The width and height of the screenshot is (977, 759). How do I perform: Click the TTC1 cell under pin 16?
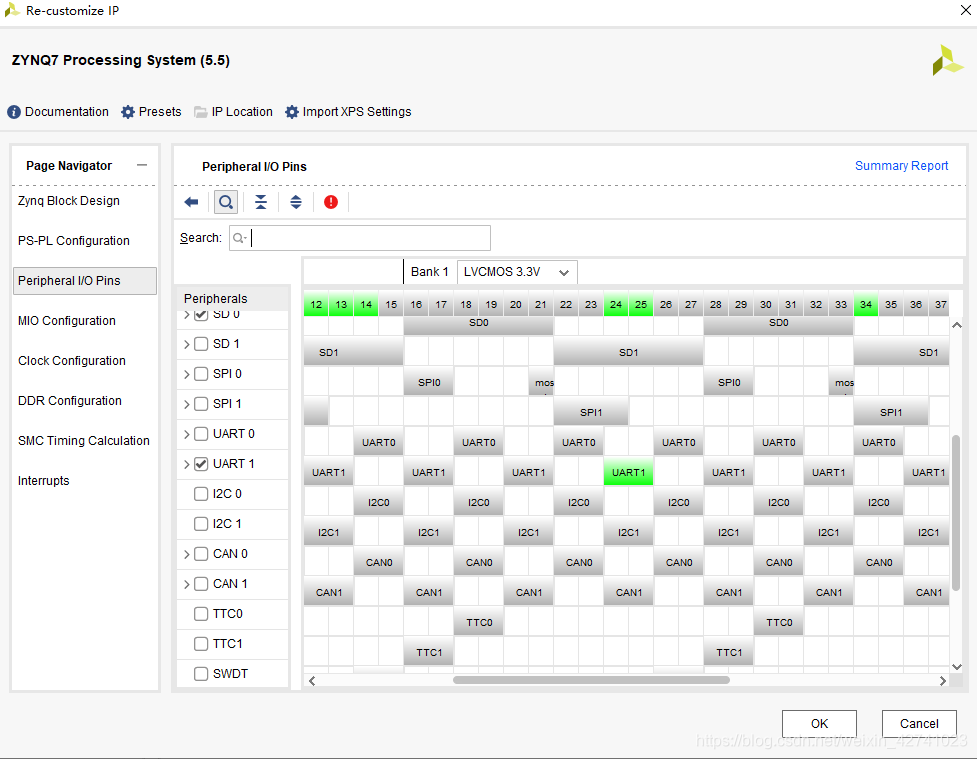429,652
